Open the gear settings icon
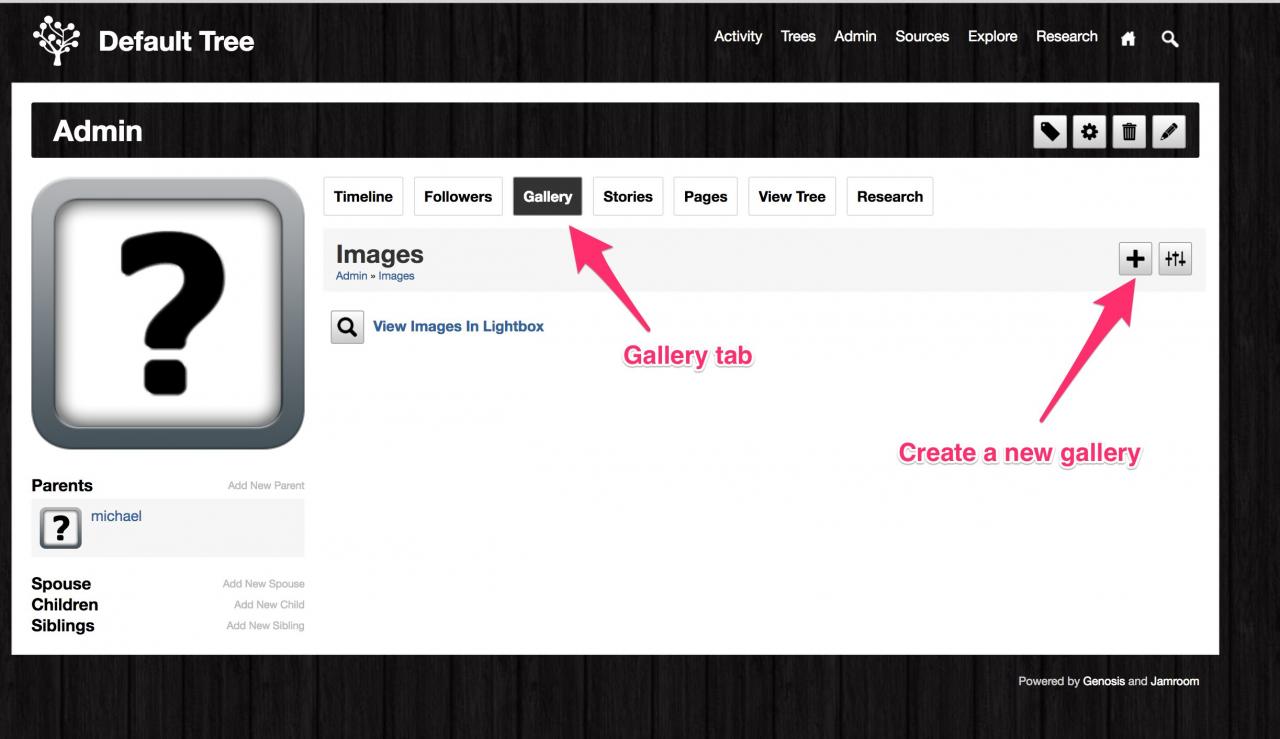 1089,131
